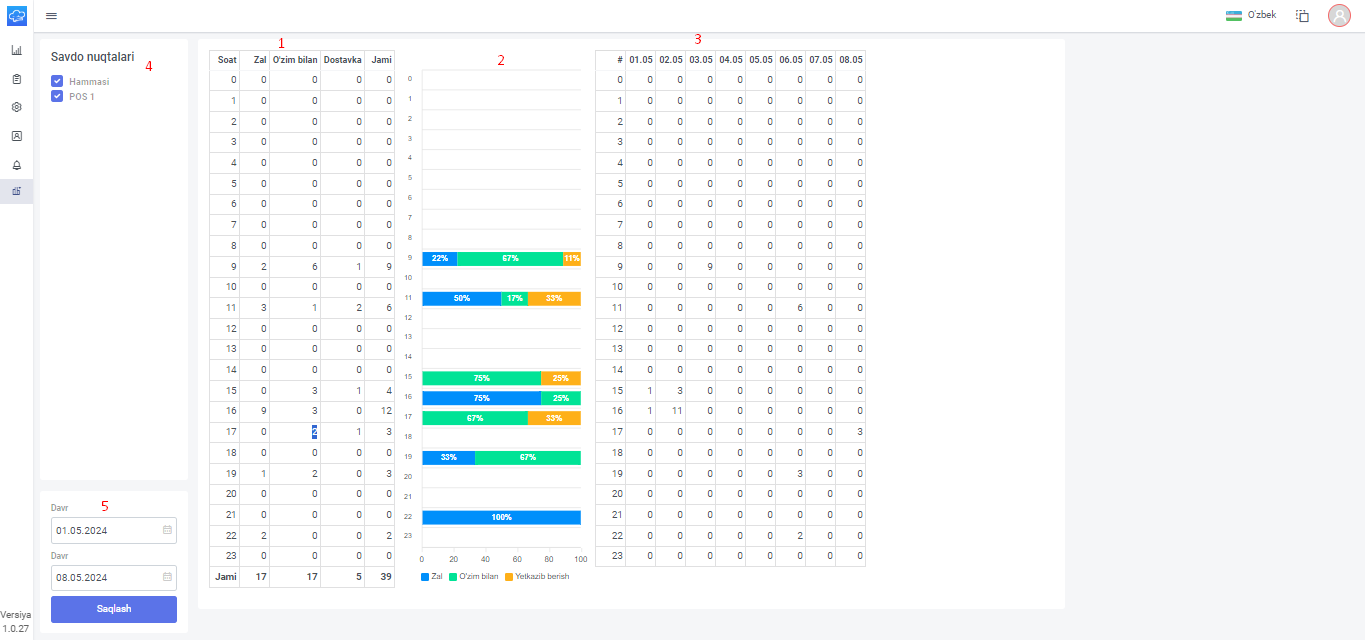Open the bell notifications in sidebar
The image size is (1365, 640).
tap(16, 164)
